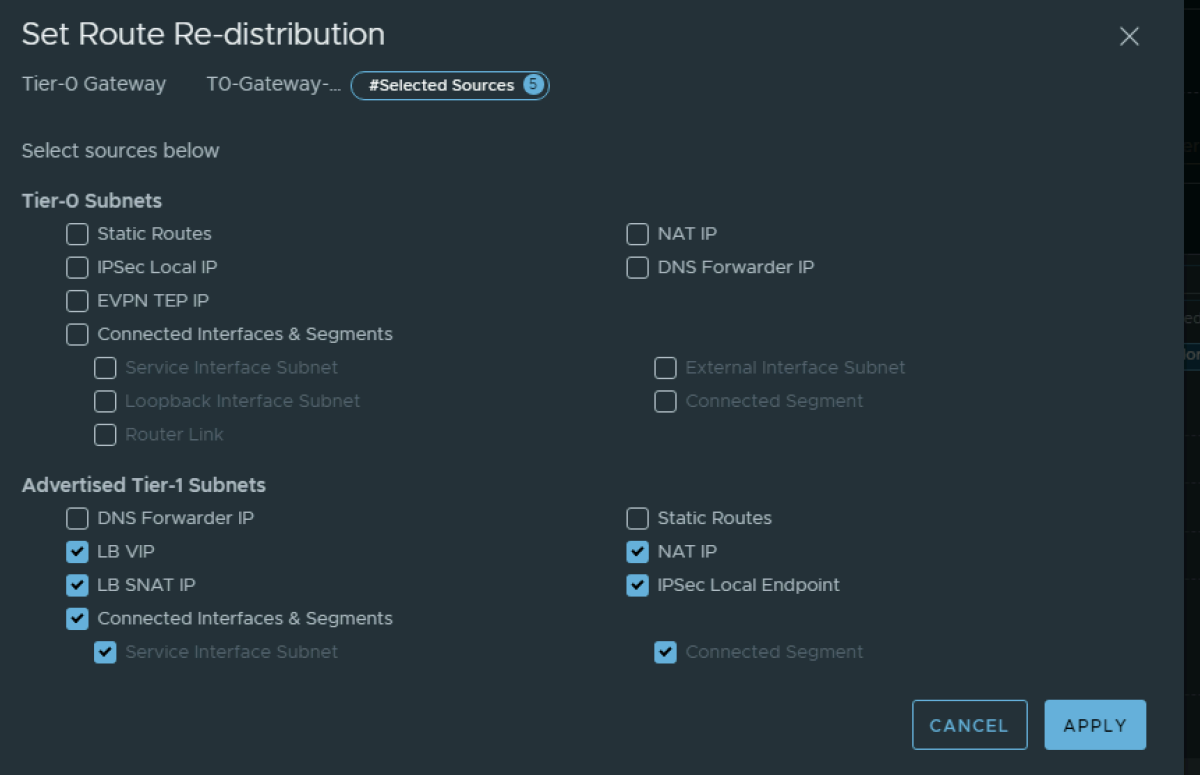Close the dialog with the X icon
Image resolution: width=1200 pixels, height=775 pixels.
[1129, 36]
